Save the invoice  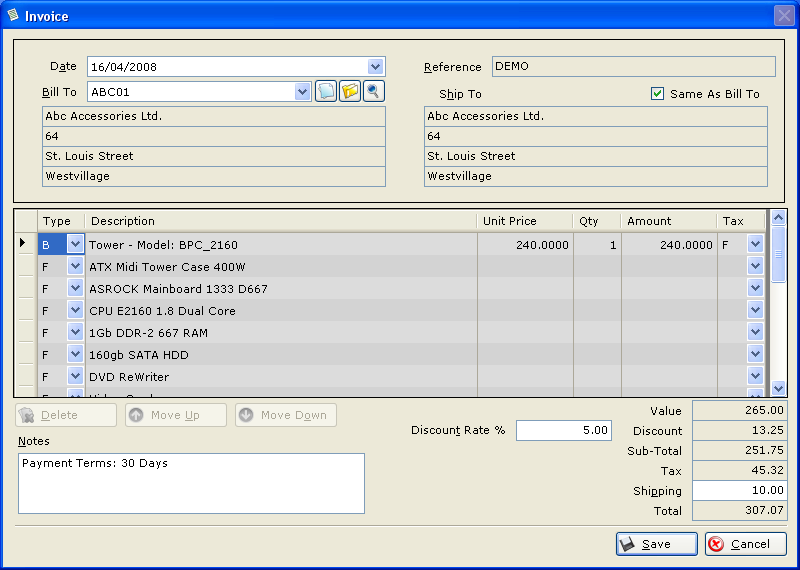(x=656, y=544)
